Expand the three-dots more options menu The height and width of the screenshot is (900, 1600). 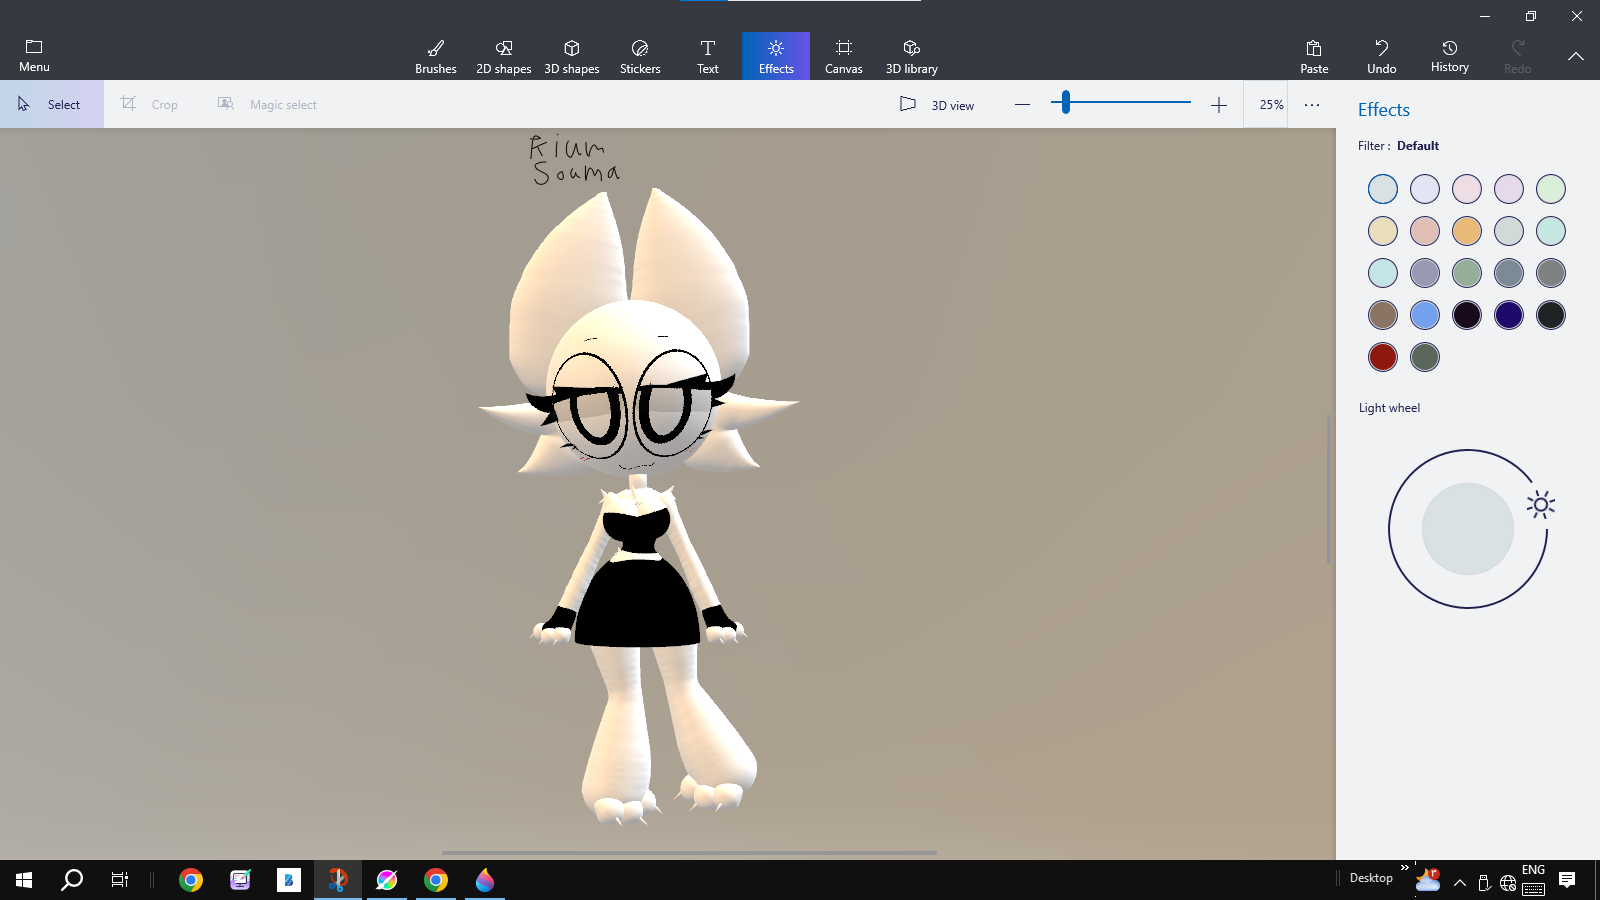pyautogui.click(x=1312, y=105)
